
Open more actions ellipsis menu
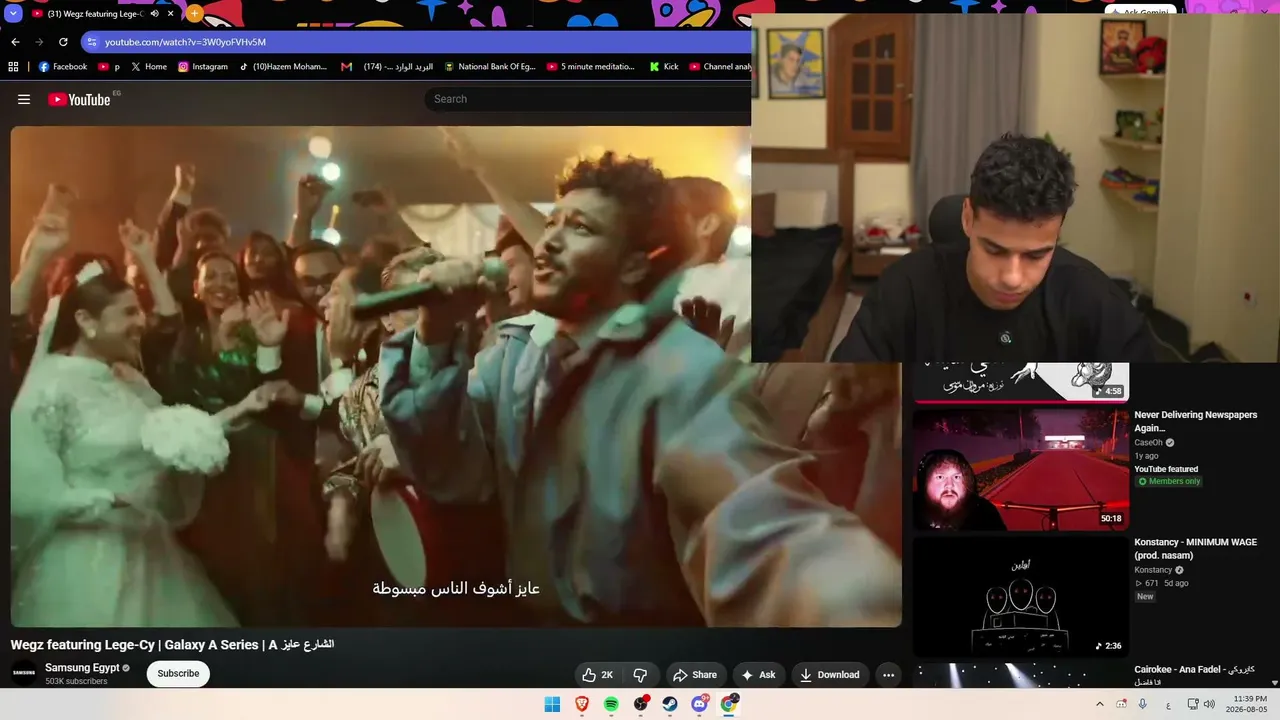point(888,675)
